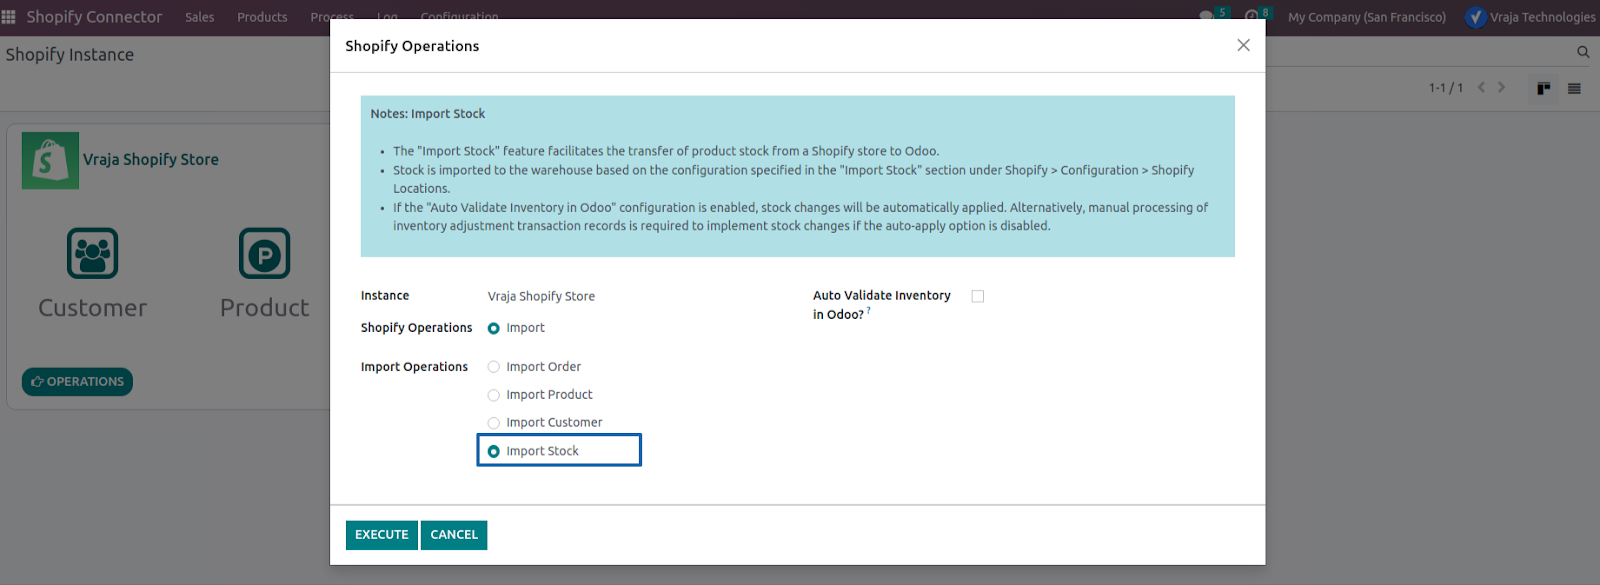Image resolution: width=1600 pixels, height=585 pixels.
Task: Click the Customer label on store card
Action: (x=93, y=308)
